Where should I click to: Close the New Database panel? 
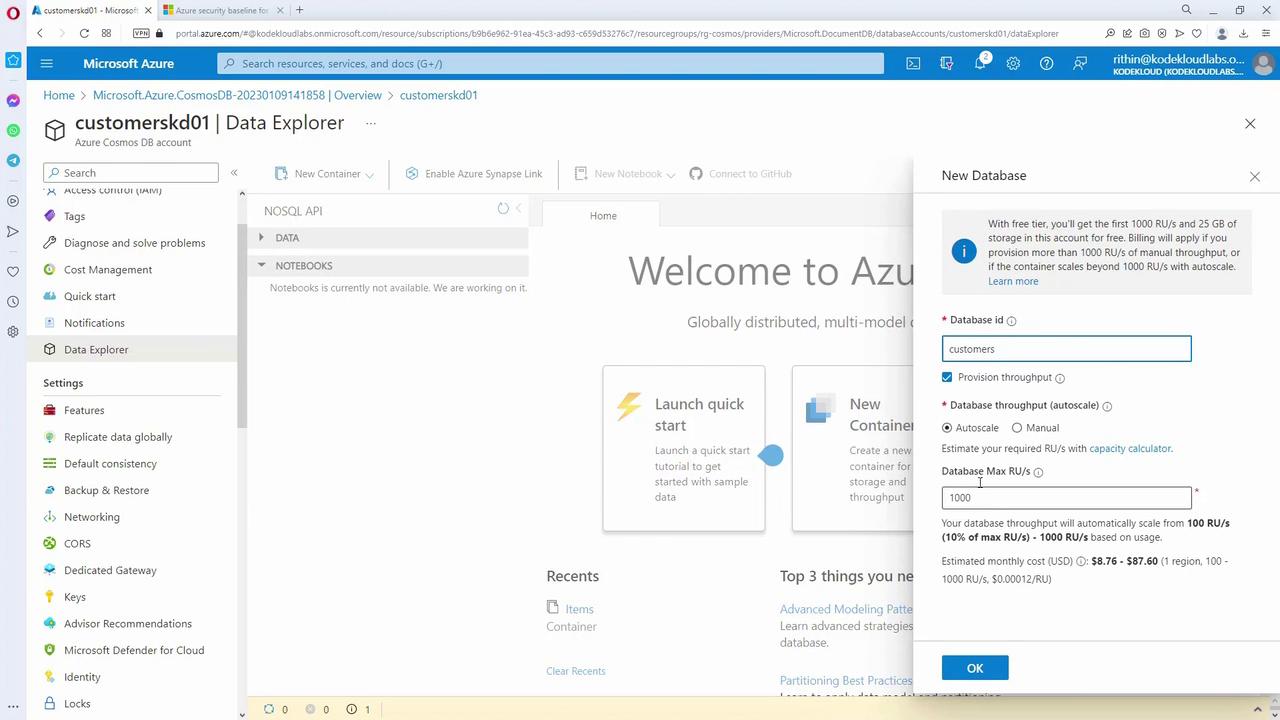point(1255,177)
